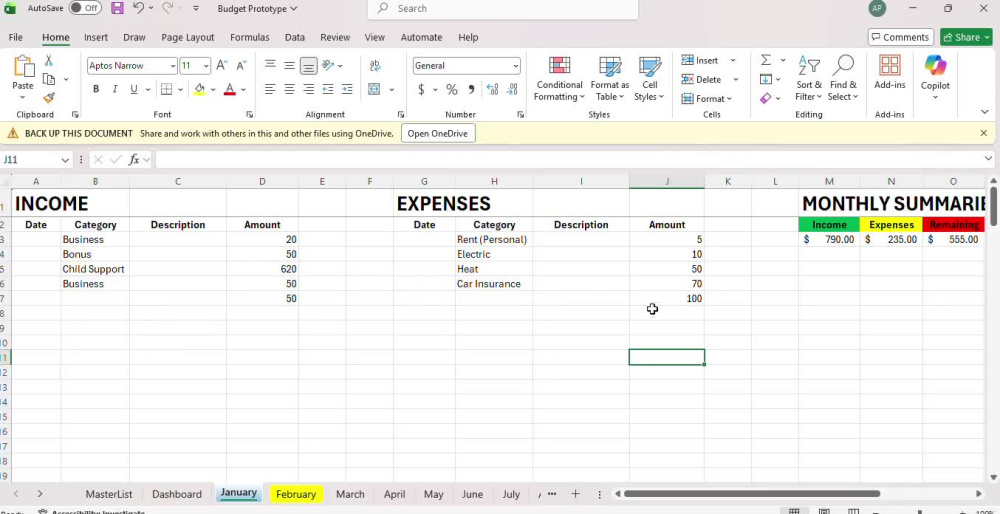Click the Paste clipboard icon
This screenshot has height=514, width=1000.
coord(23,66)
